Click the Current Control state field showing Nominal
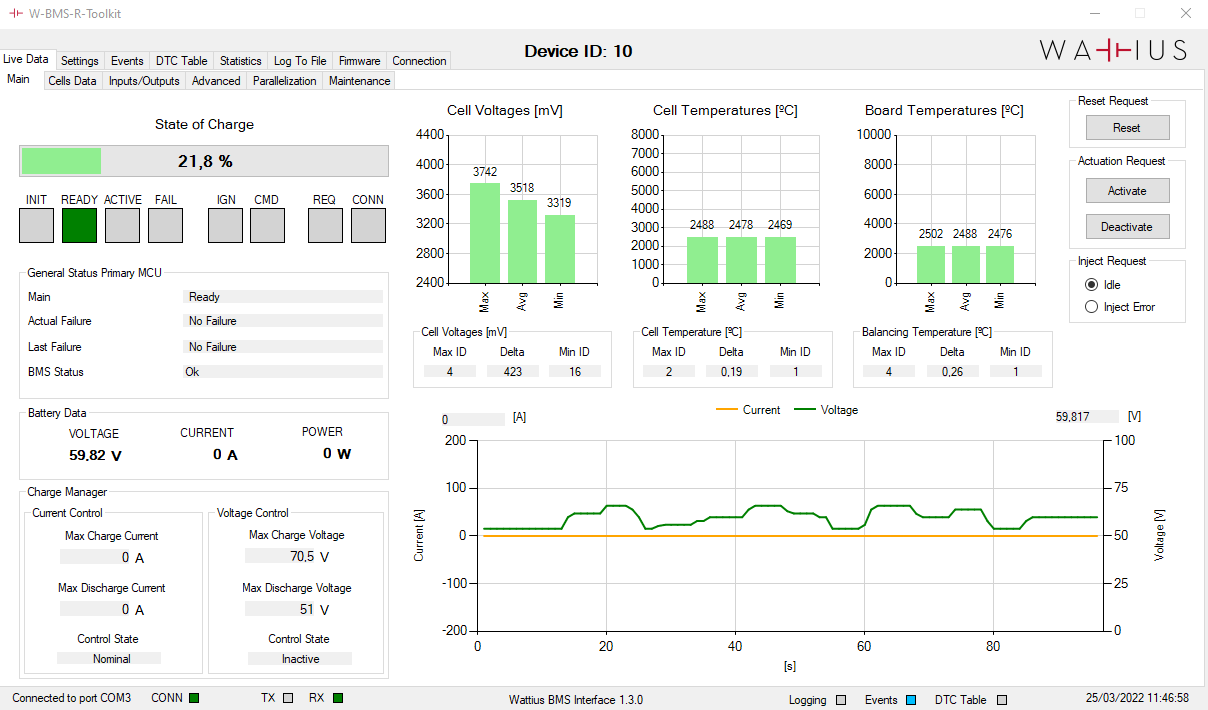This screenshot has width=1208, height=710. (109, 659)
